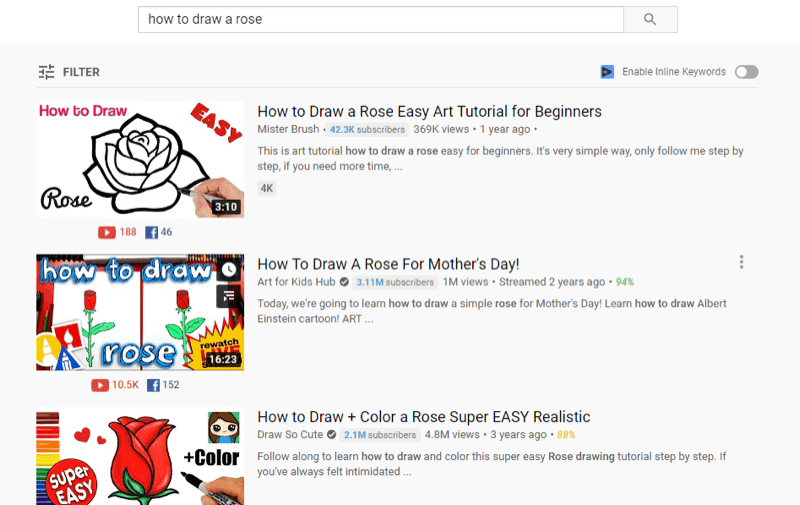The image size is (800, 505).
Task: Click the 88% rating text
Action: point(566,435)
